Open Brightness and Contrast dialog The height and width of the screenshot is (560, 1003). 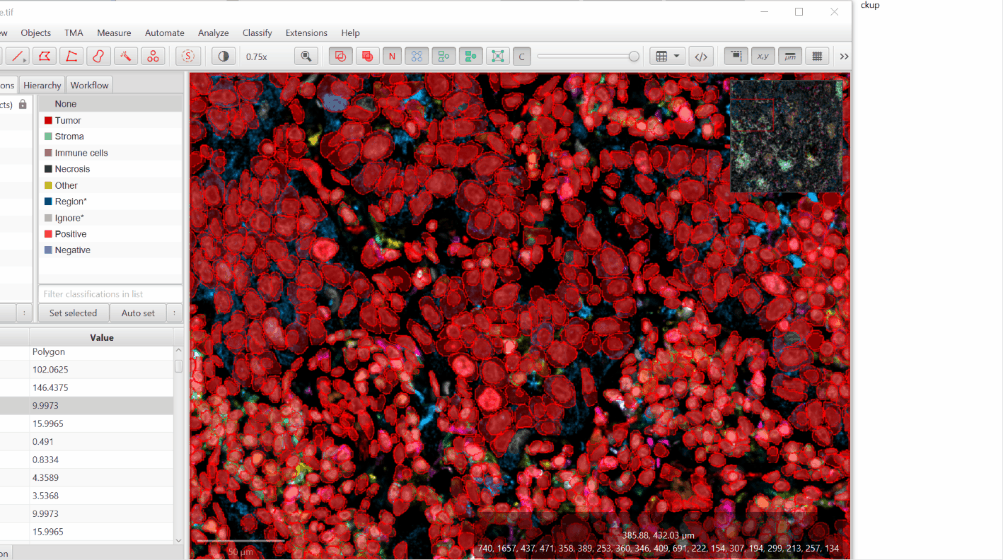[223, 56]
